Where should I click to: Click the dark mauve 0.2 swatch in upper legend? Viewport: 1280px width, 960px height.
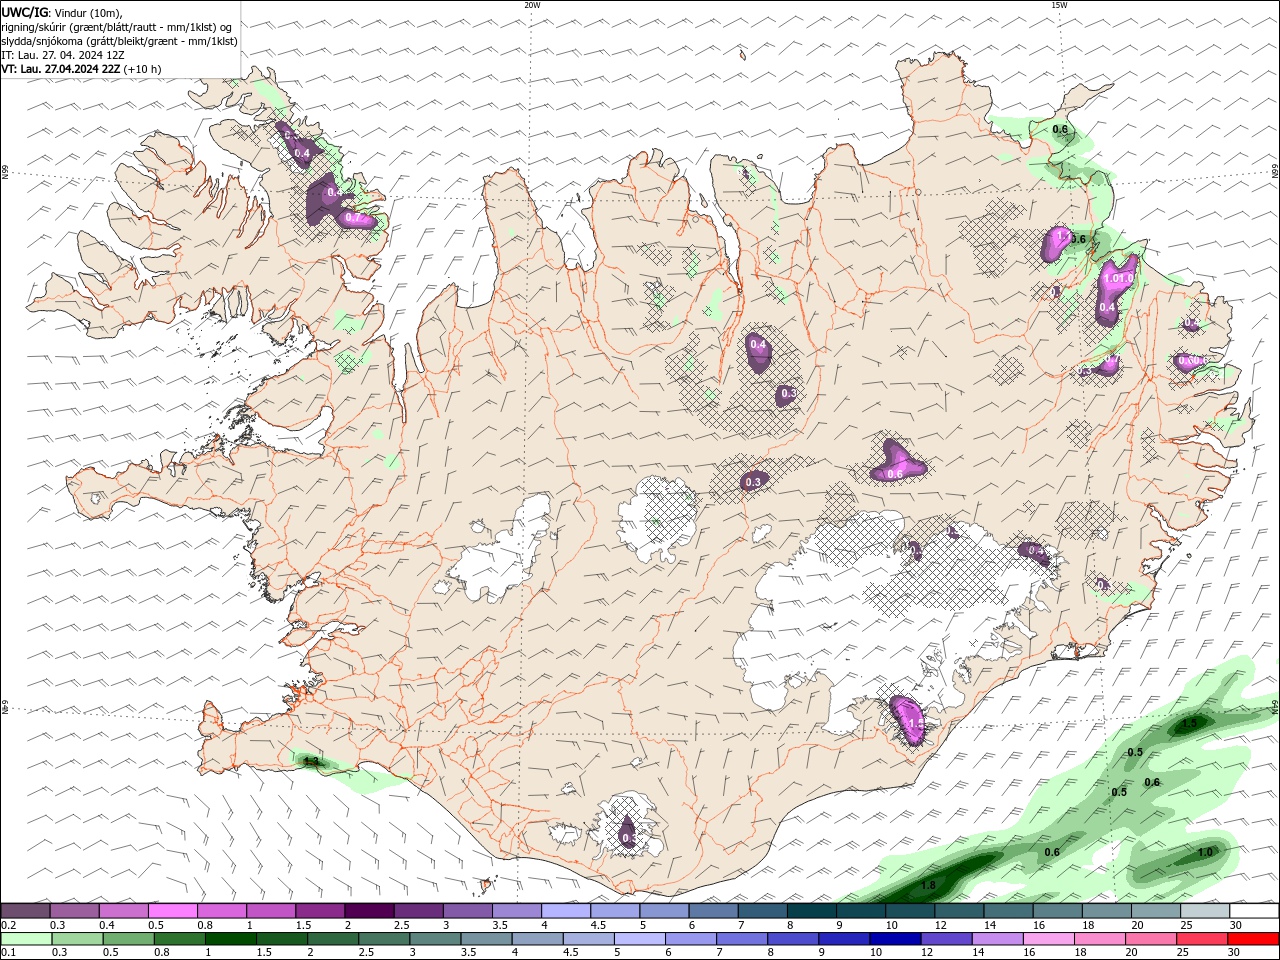25,911
